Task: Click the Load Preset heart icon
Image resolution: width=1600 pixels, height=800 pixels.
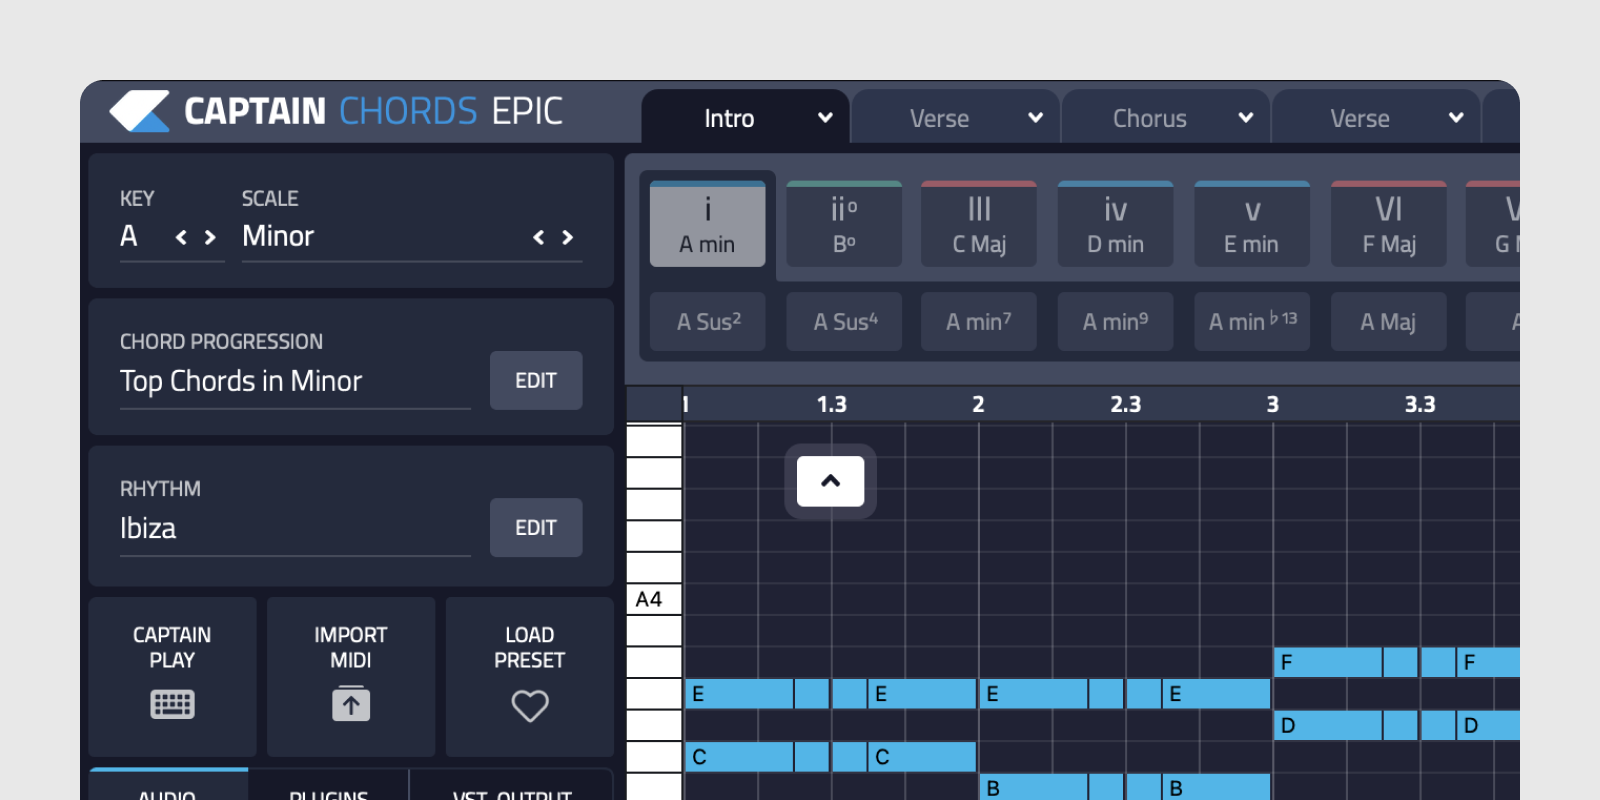Action: point(530,706)
